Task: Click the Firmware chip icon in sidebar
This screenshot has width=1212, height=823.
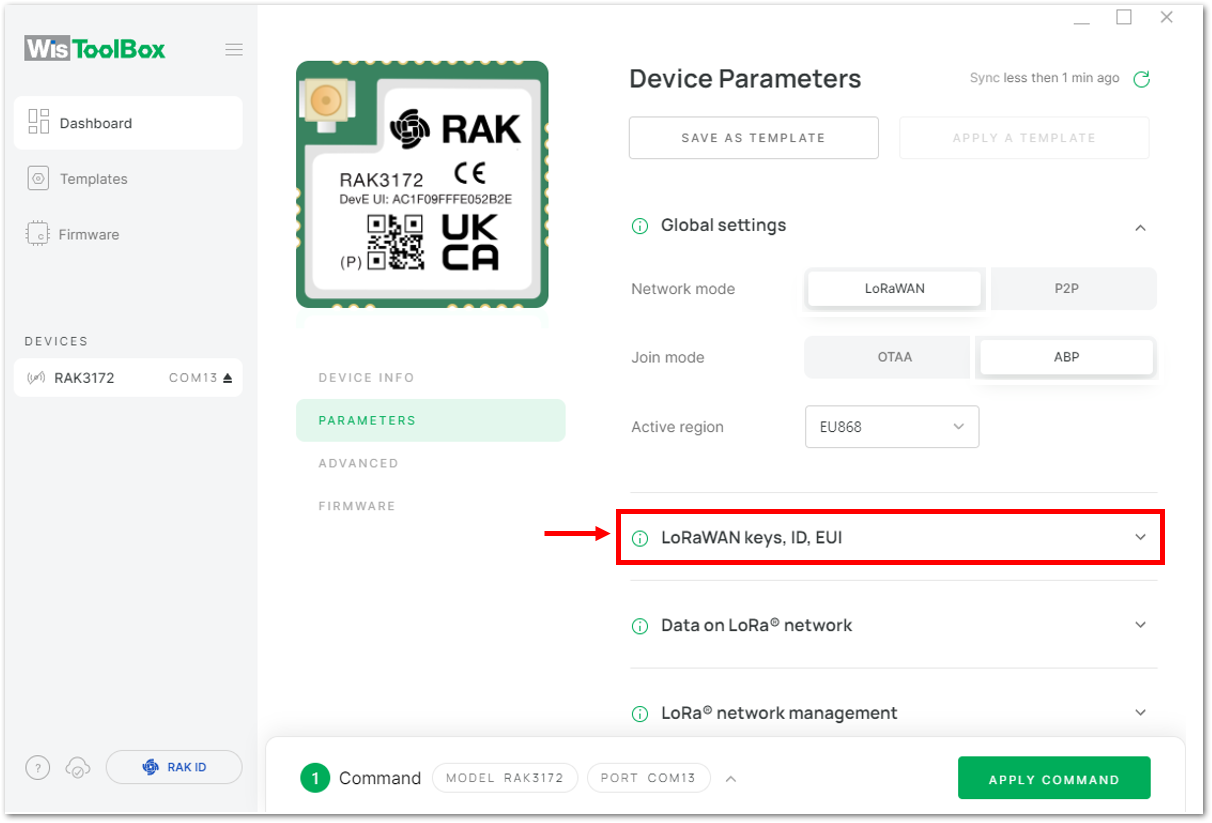Action: pos(37,234)
